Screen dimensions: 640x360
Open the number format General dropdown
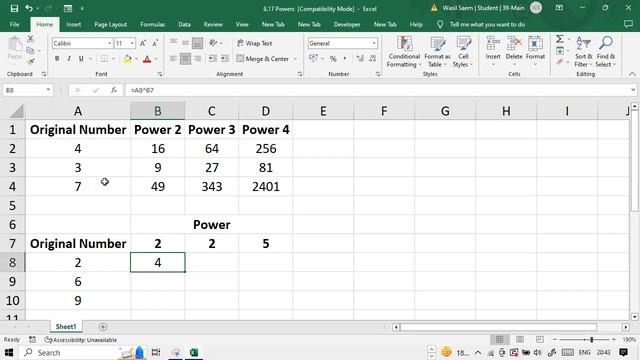click(374, 43)
